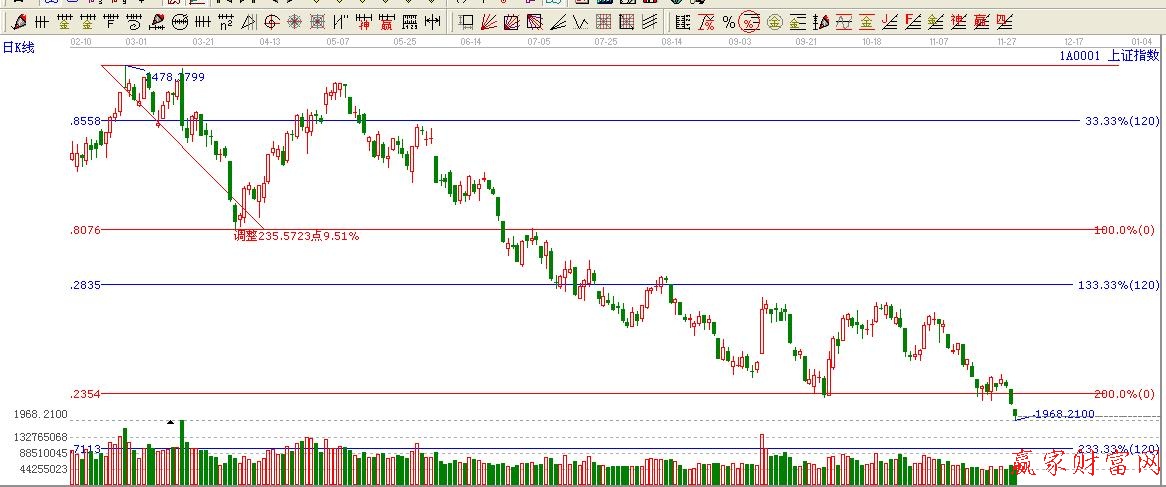Select the 200.0%(0) red level line label

(x=1124, y=394)
